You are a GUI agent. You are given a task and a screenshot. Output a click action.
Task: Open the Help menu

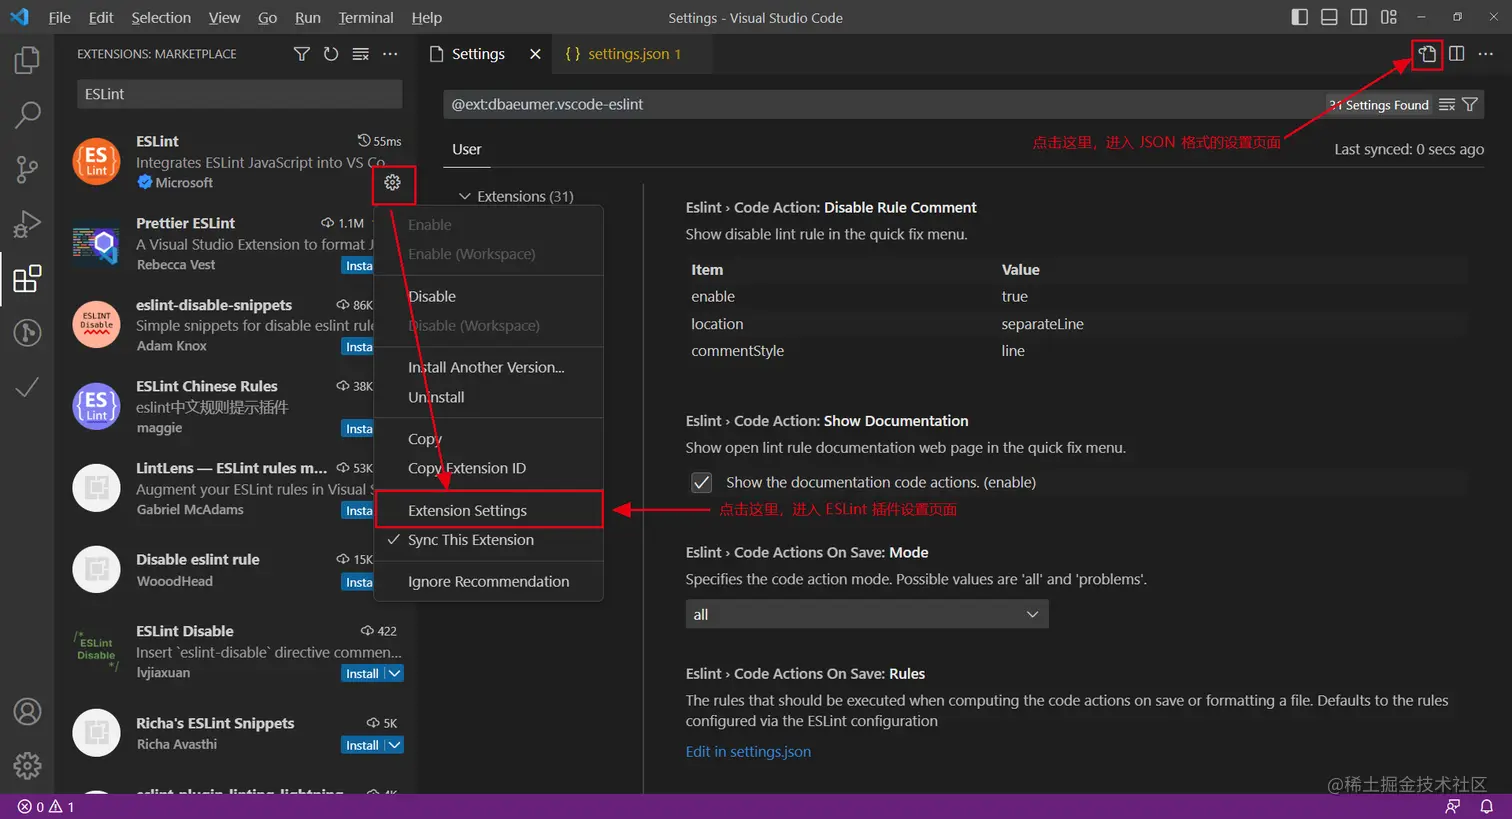(427, 17)
